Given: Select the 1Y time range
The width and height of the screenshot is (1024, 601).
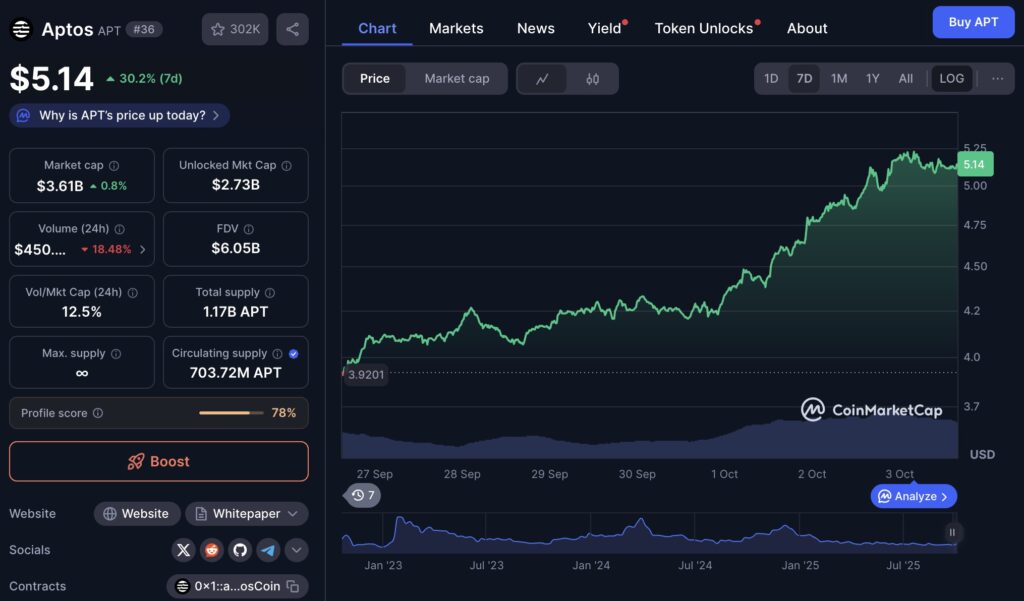Looking at the screenshot, I should (x=872, y=78).
